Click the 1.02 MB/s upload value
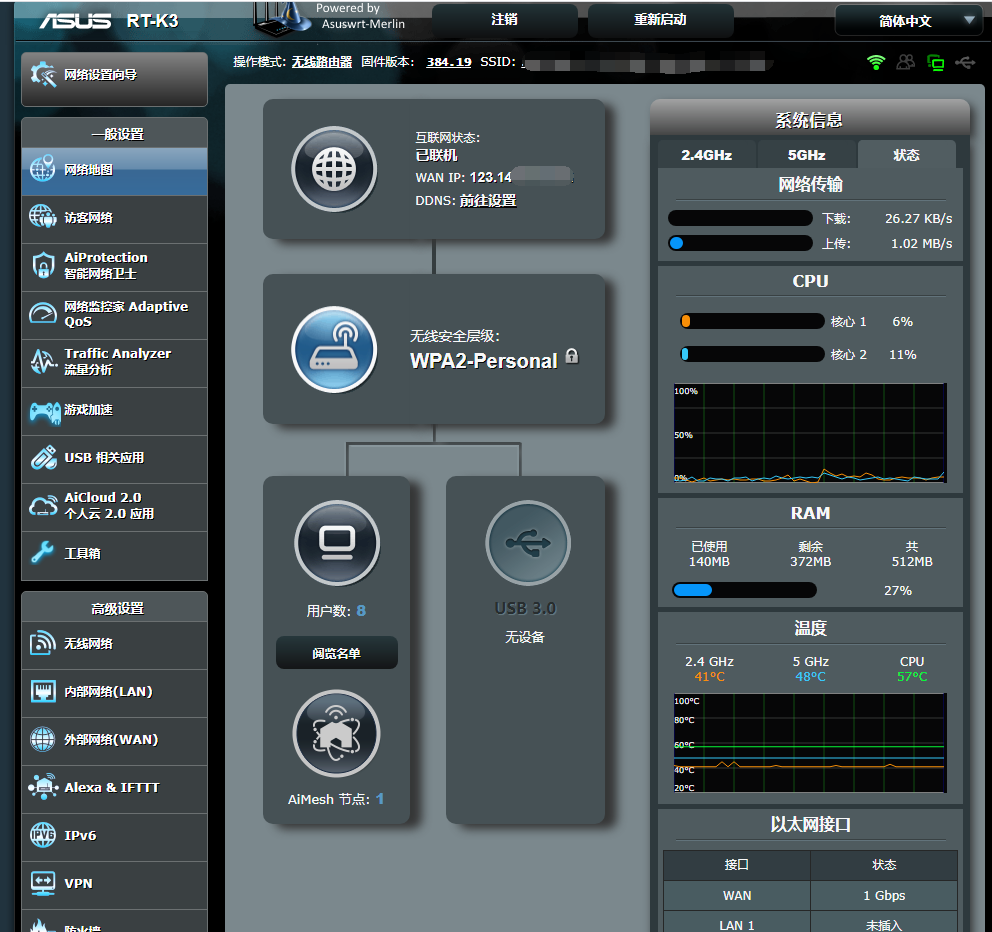 point(921,243)
